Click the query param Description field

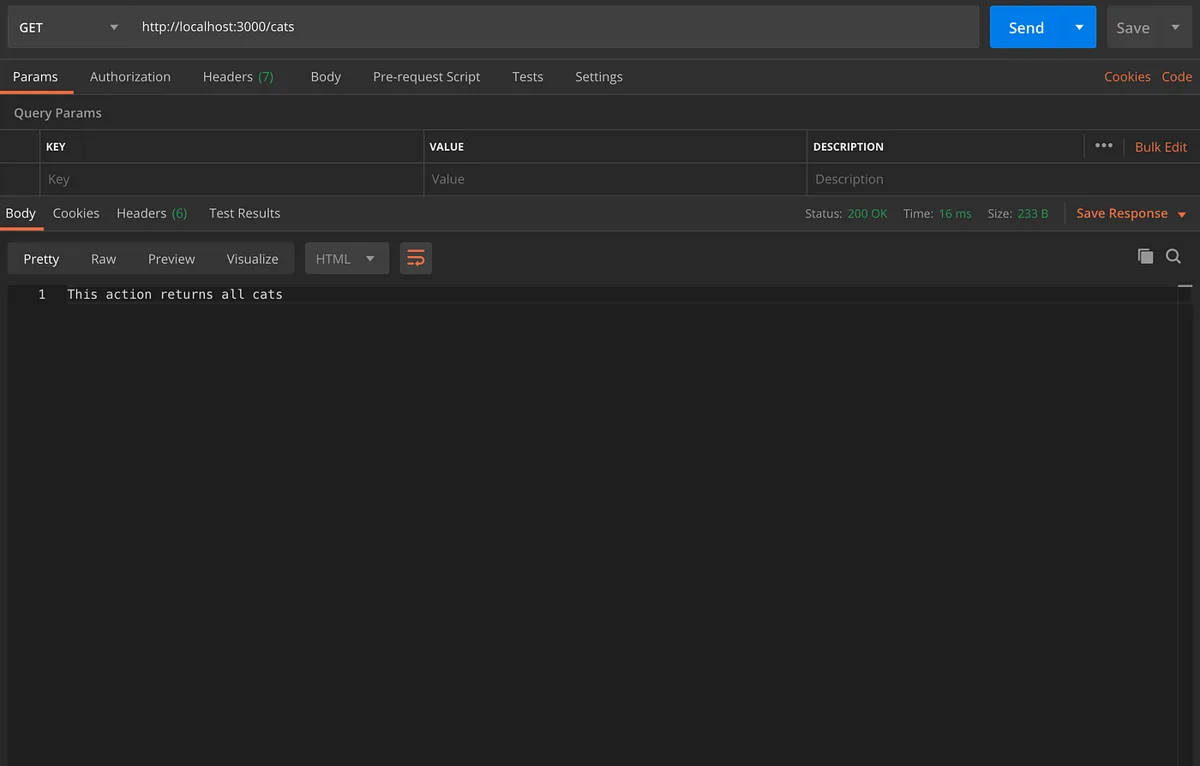1001,180
